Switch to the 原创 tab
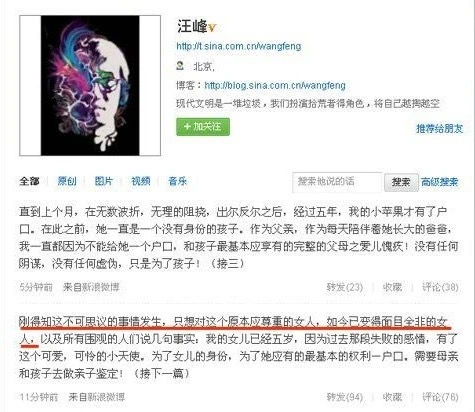 pos(67,181)
